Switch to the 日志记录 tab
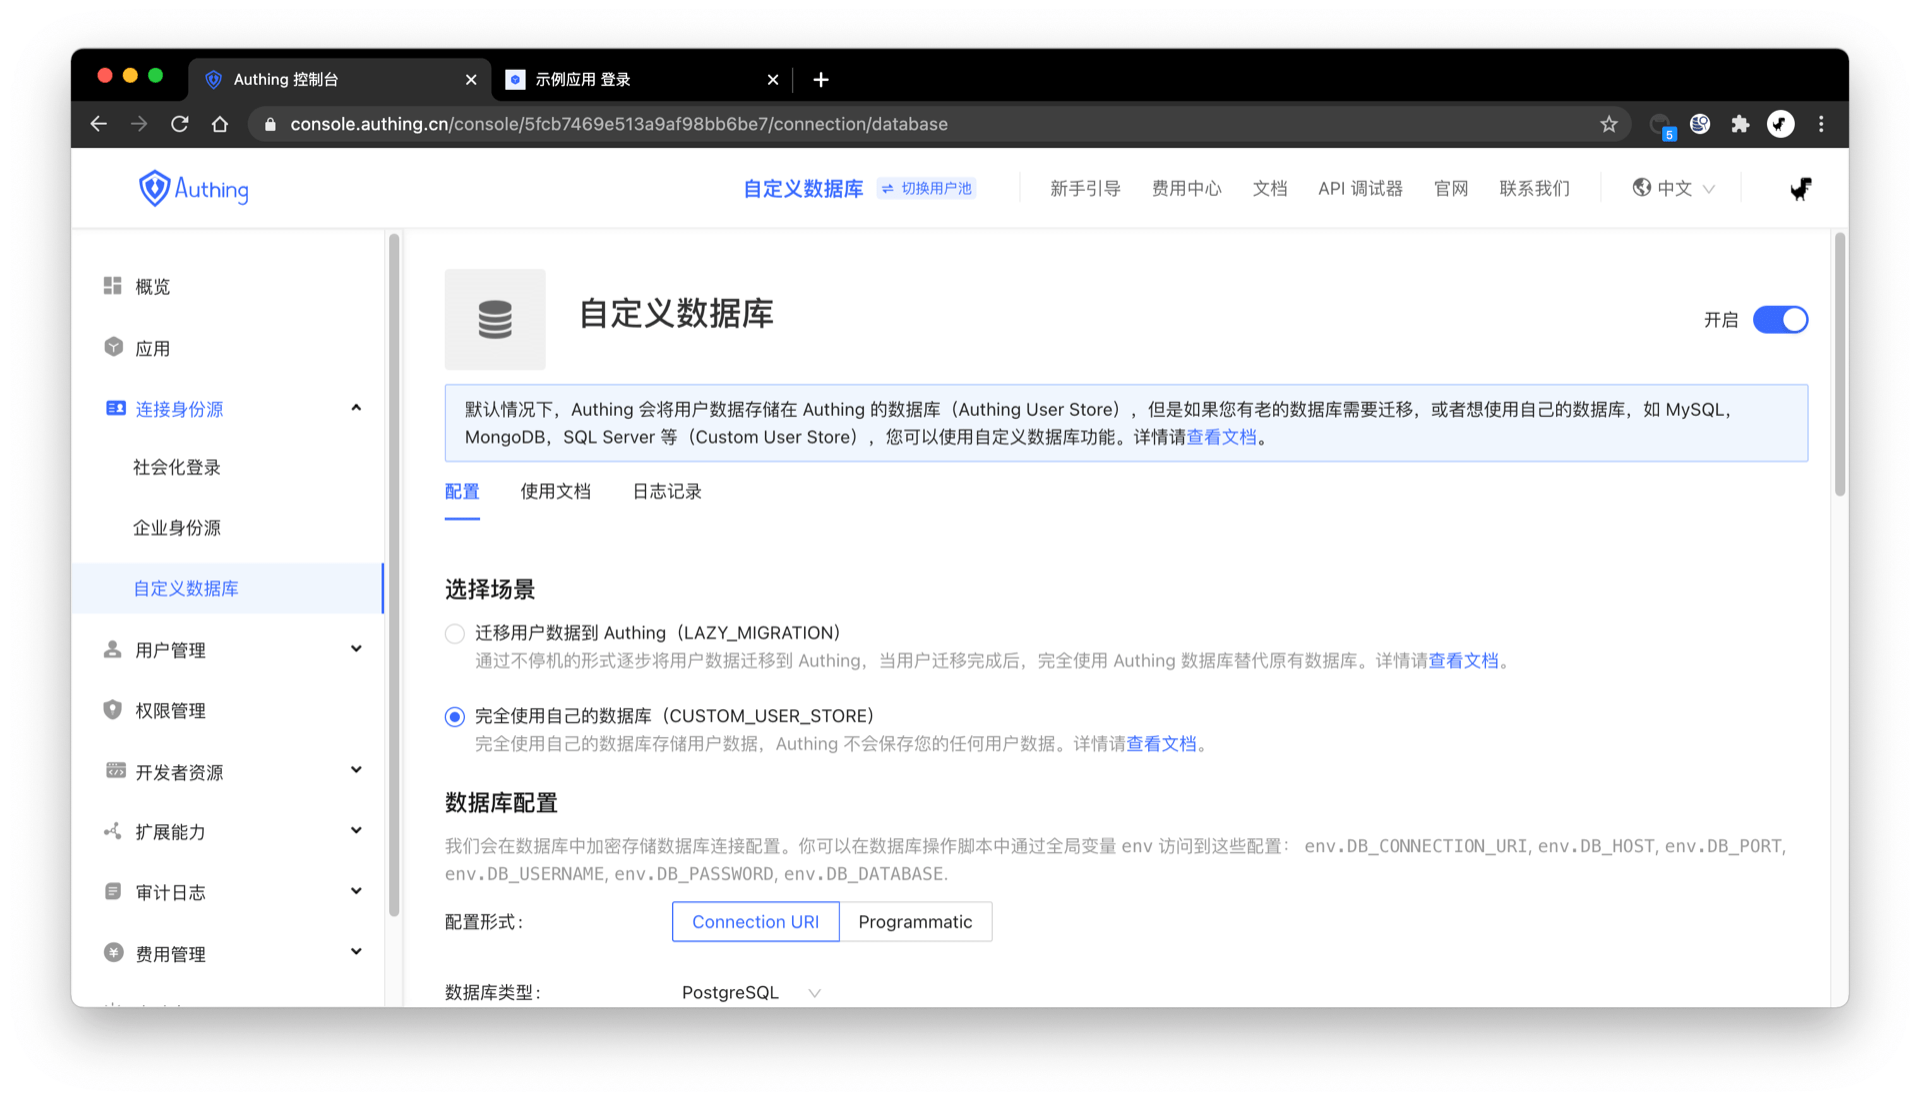 click(667, 491)
